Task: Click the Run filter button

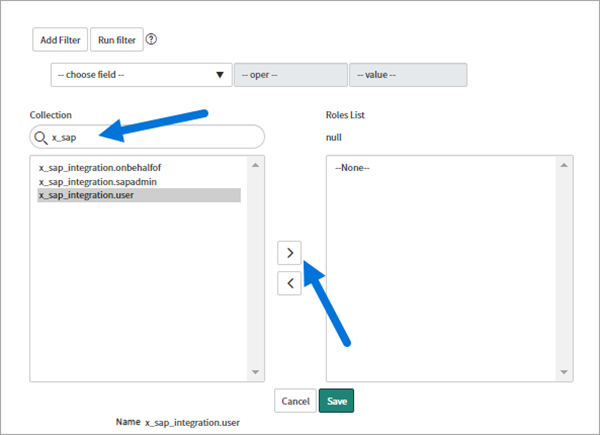Action: 117,39
